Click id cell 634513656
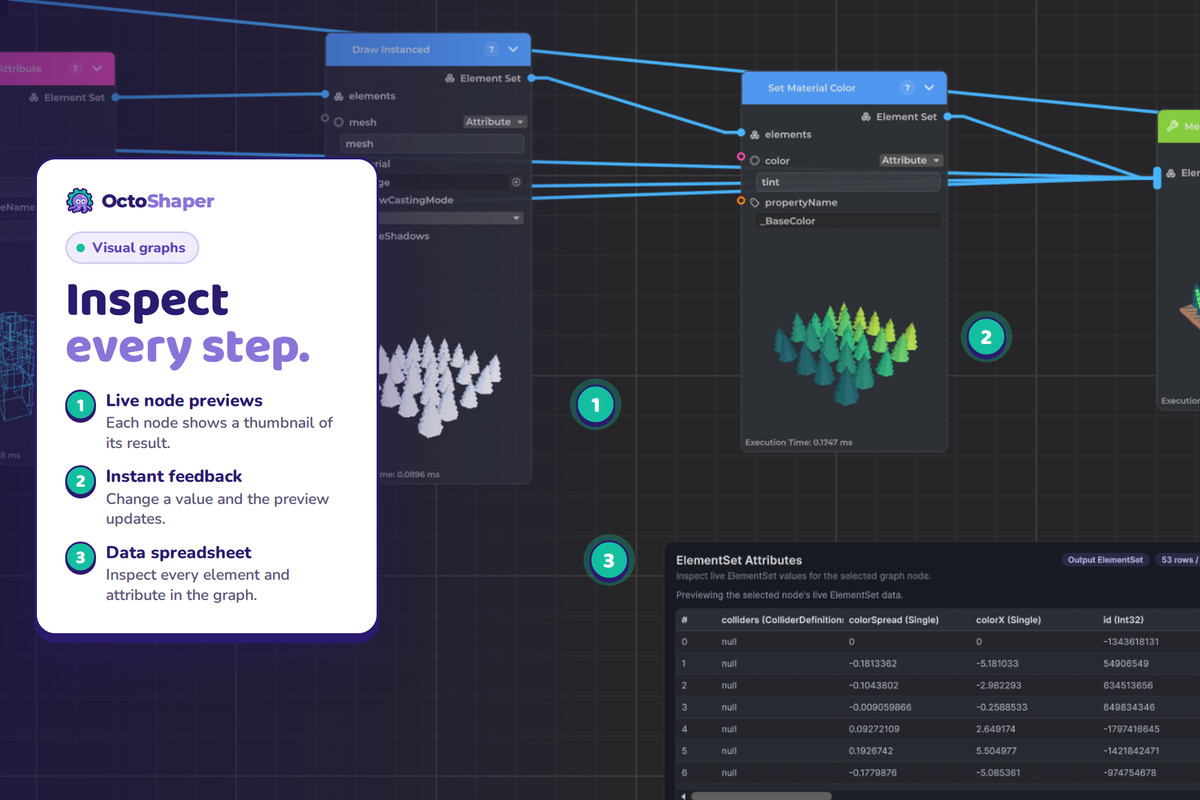This screenshot has width=1200, height=800. tap(1128, 686)
